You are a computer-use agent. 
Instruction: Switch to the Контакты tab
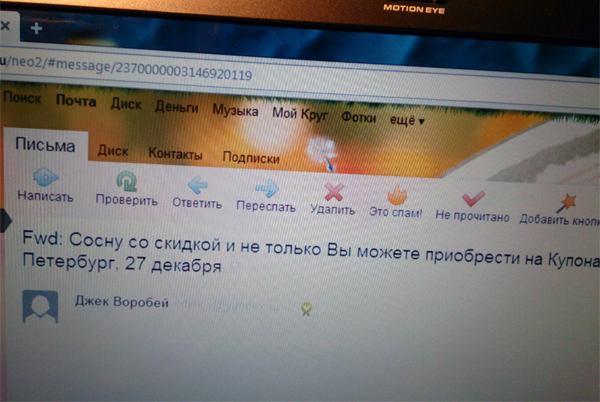[175, 155]
